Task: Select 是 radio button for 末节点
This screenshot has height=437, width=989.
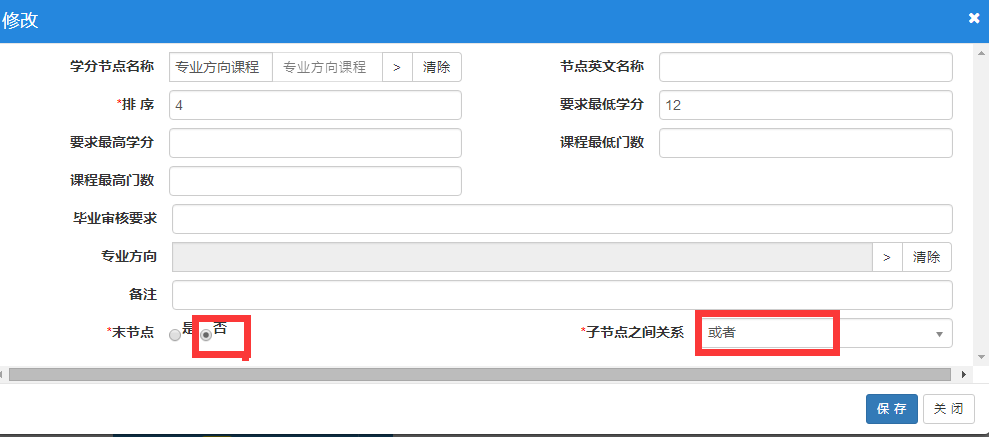Action: coord(176,335)
